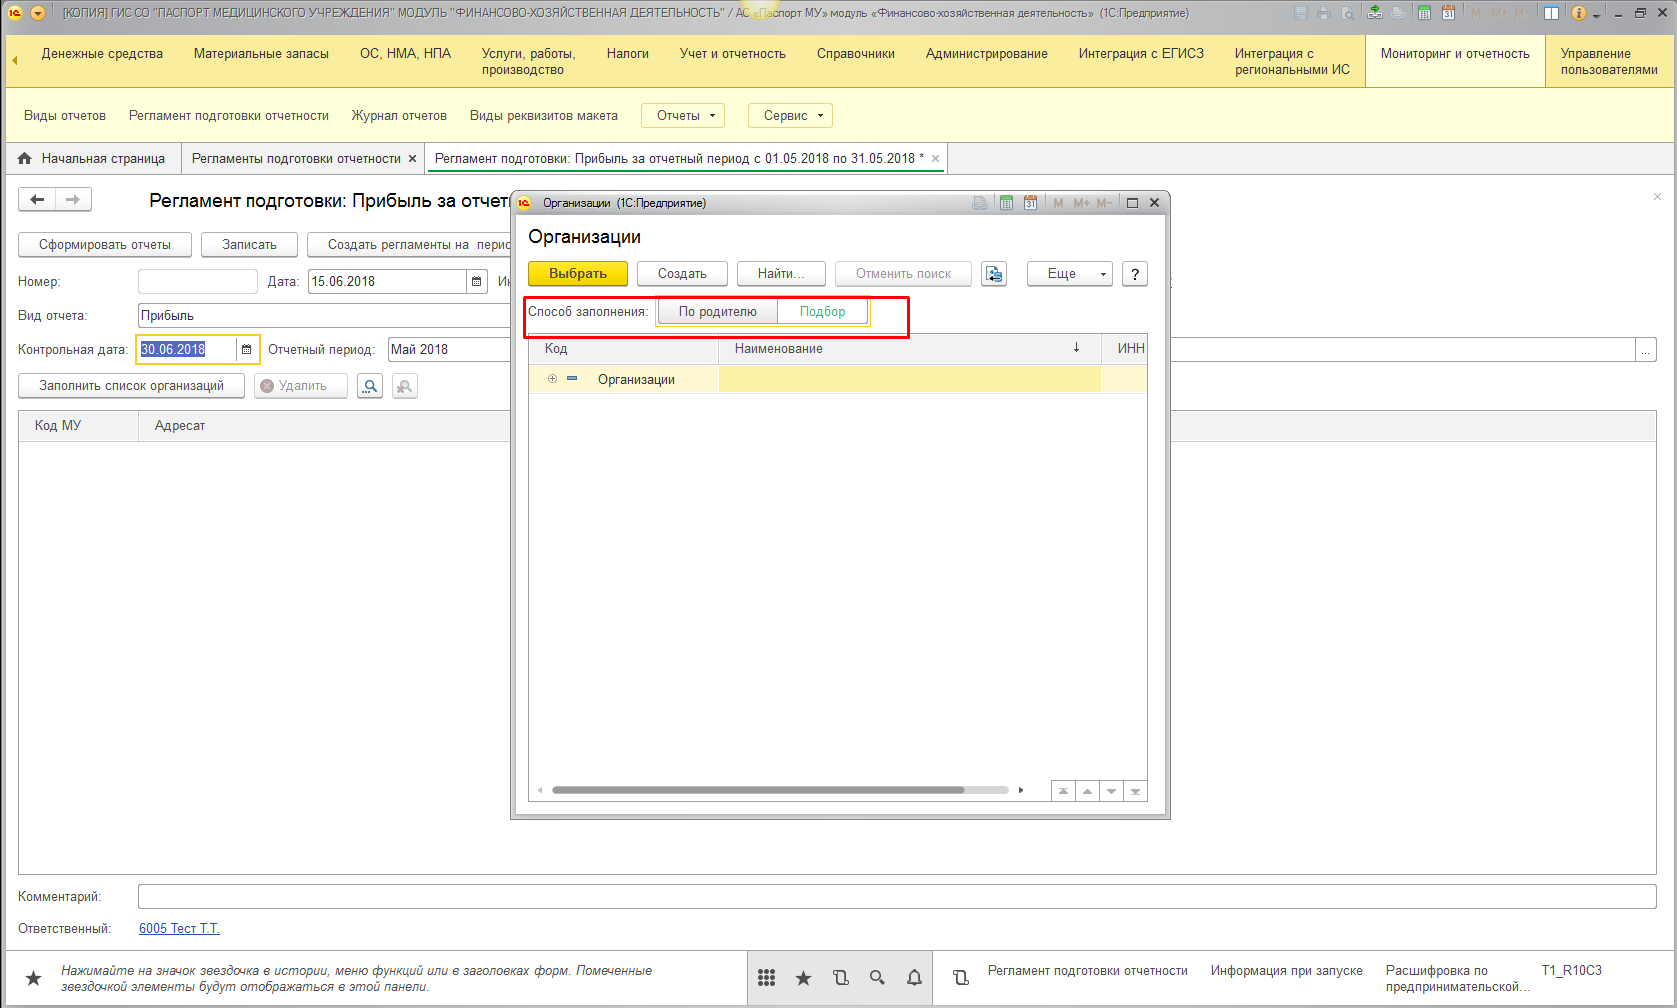
Task: Select the Подбор fill method
Action: (822, 312)
